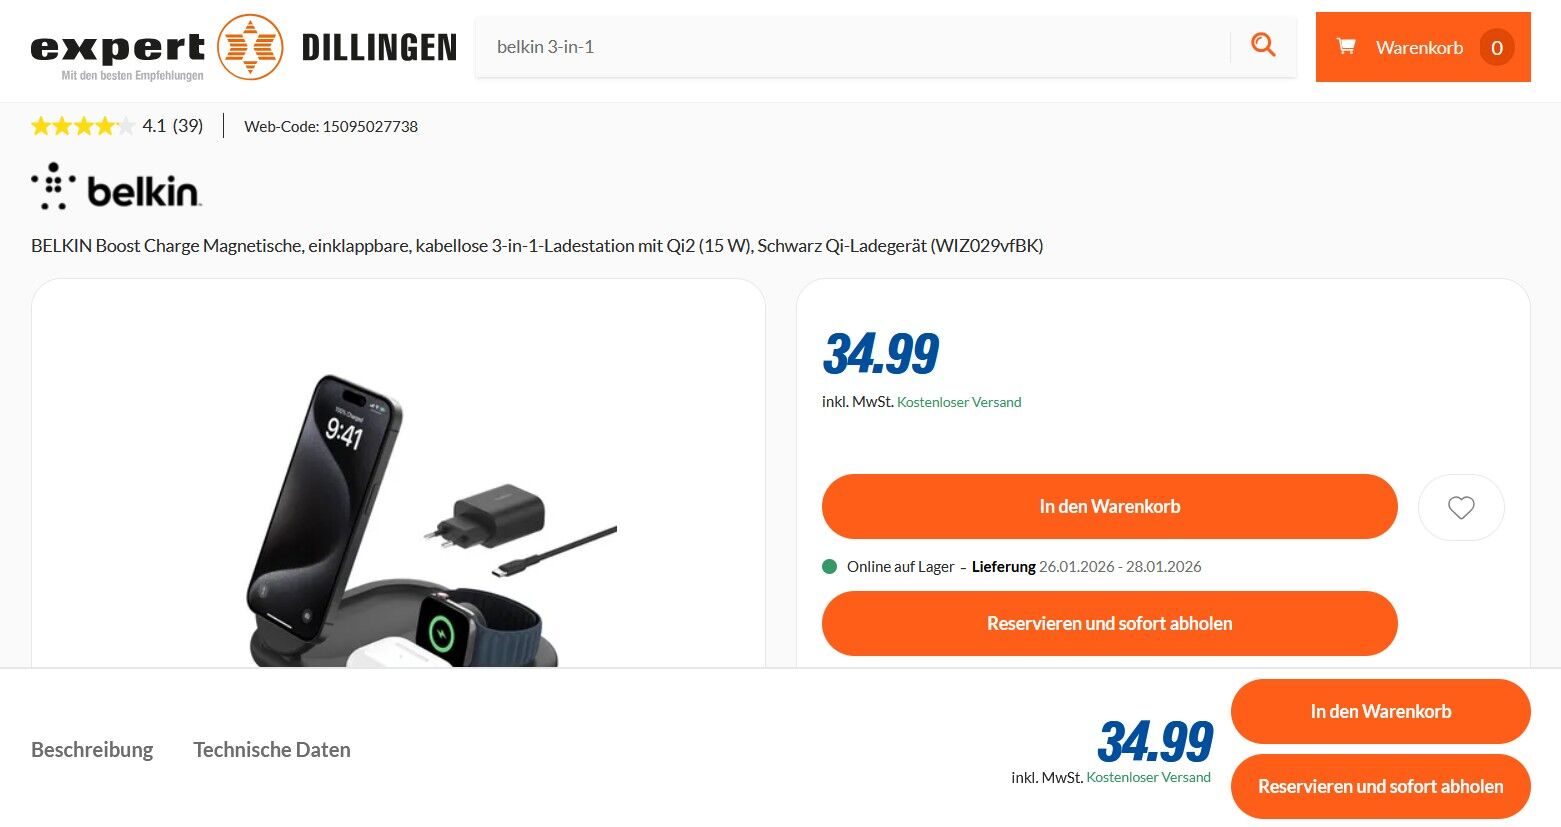Click the orange magnifier search icon
The height and width of the screenshot is (827, 1561).
tap(1263, 46)
